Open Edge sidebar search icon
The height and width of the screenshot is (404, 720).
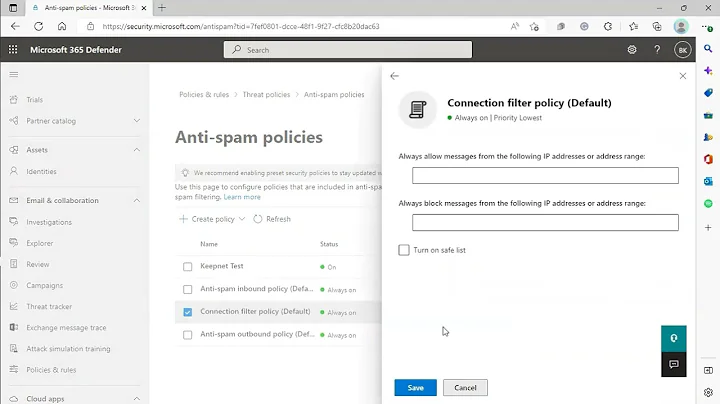708,48
